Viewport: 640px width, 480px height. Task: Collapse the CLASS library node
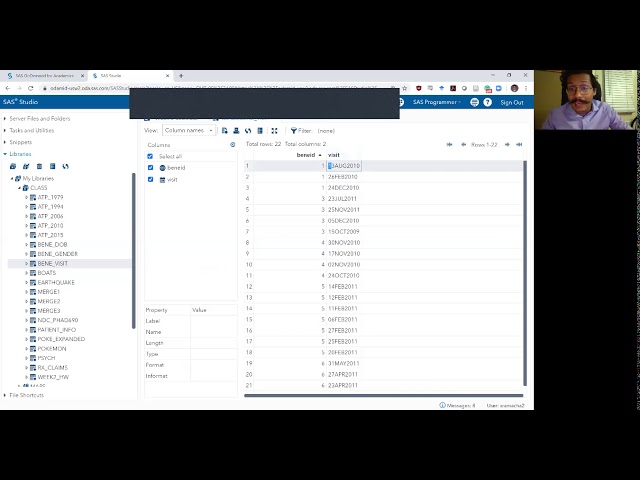point(19,188)
